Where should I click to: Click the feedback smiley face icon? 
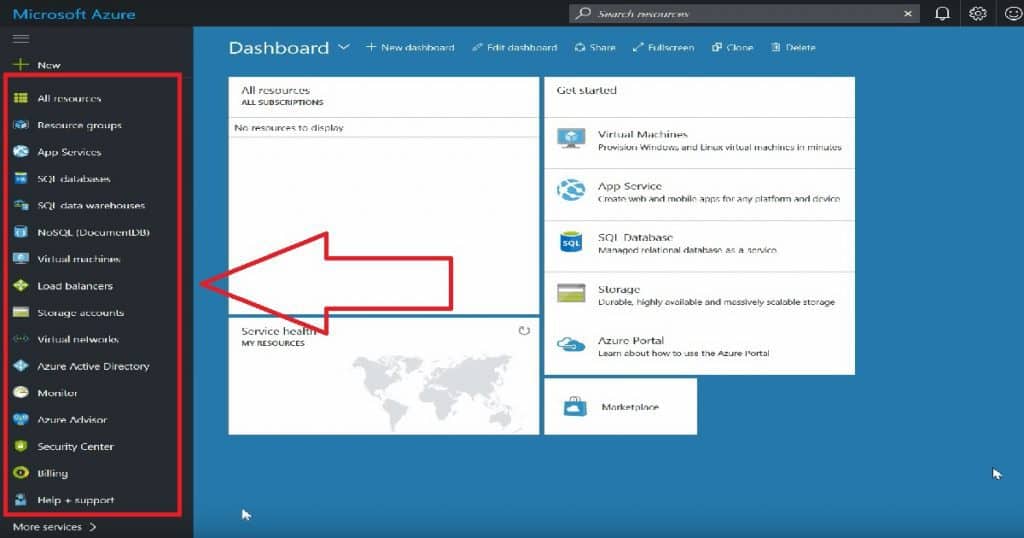click(x=1011, y=14)
